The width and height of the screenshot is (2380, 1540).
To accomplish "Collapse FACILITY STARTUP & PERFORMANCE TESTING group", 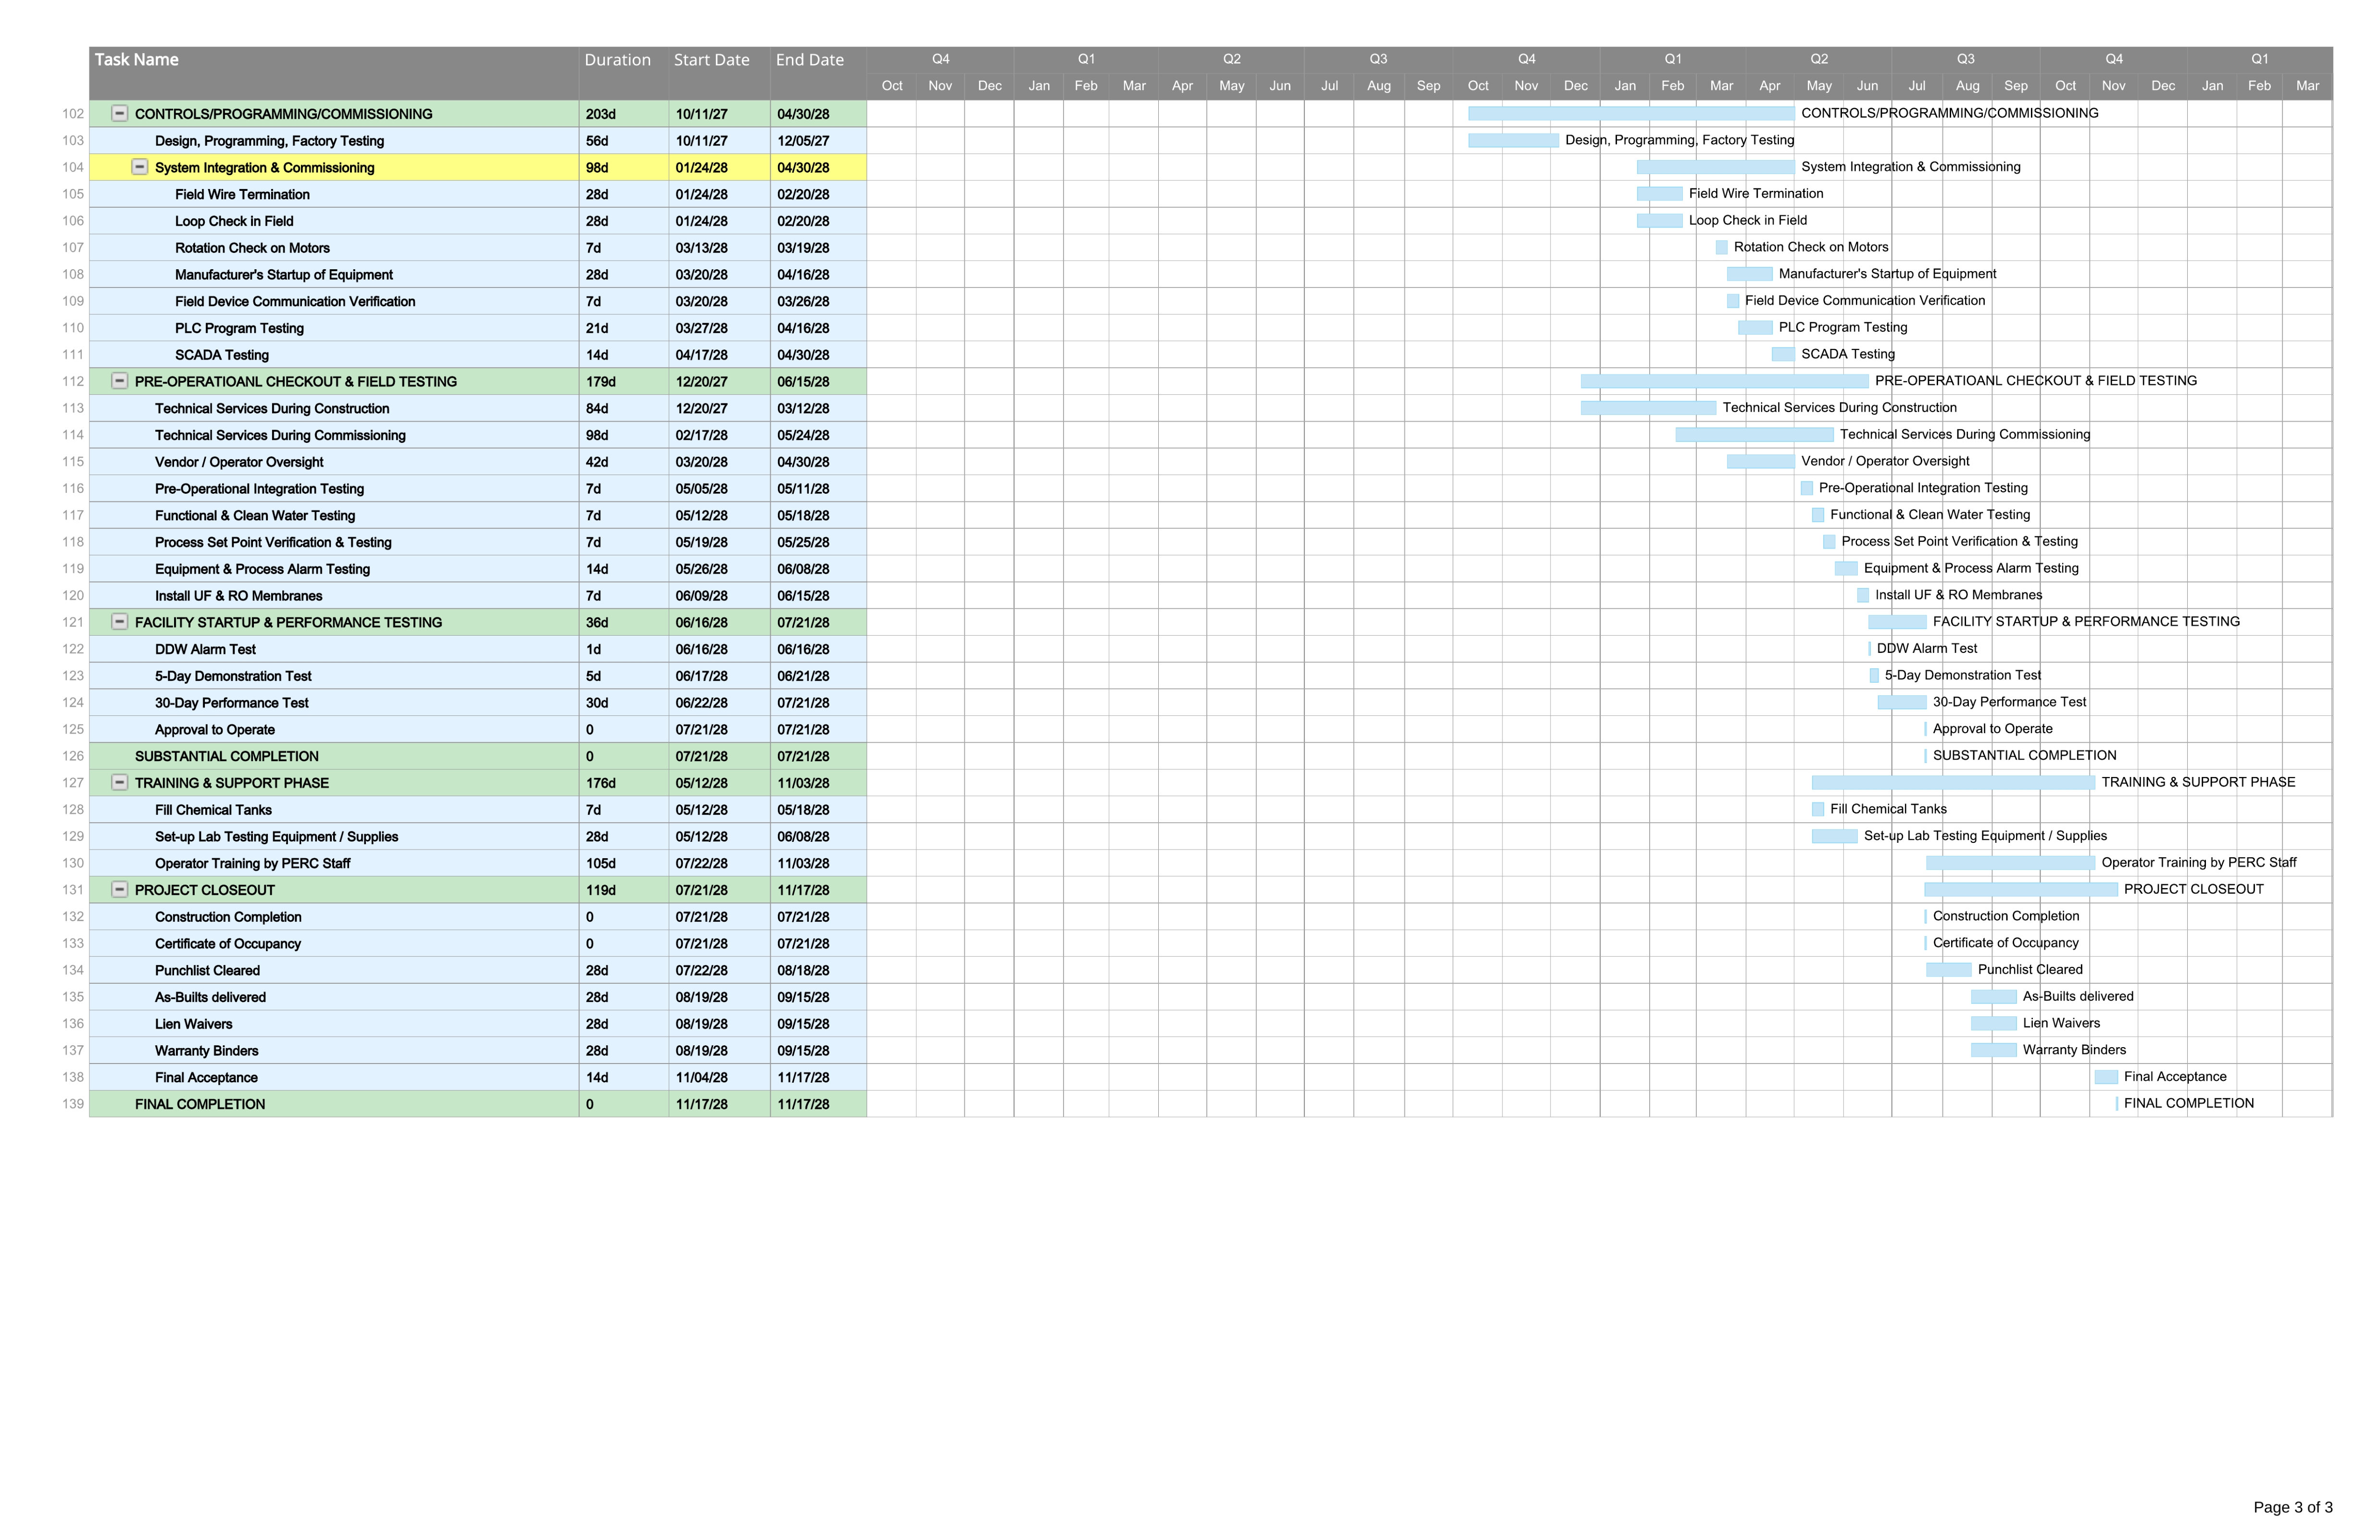I will [119, 622].
